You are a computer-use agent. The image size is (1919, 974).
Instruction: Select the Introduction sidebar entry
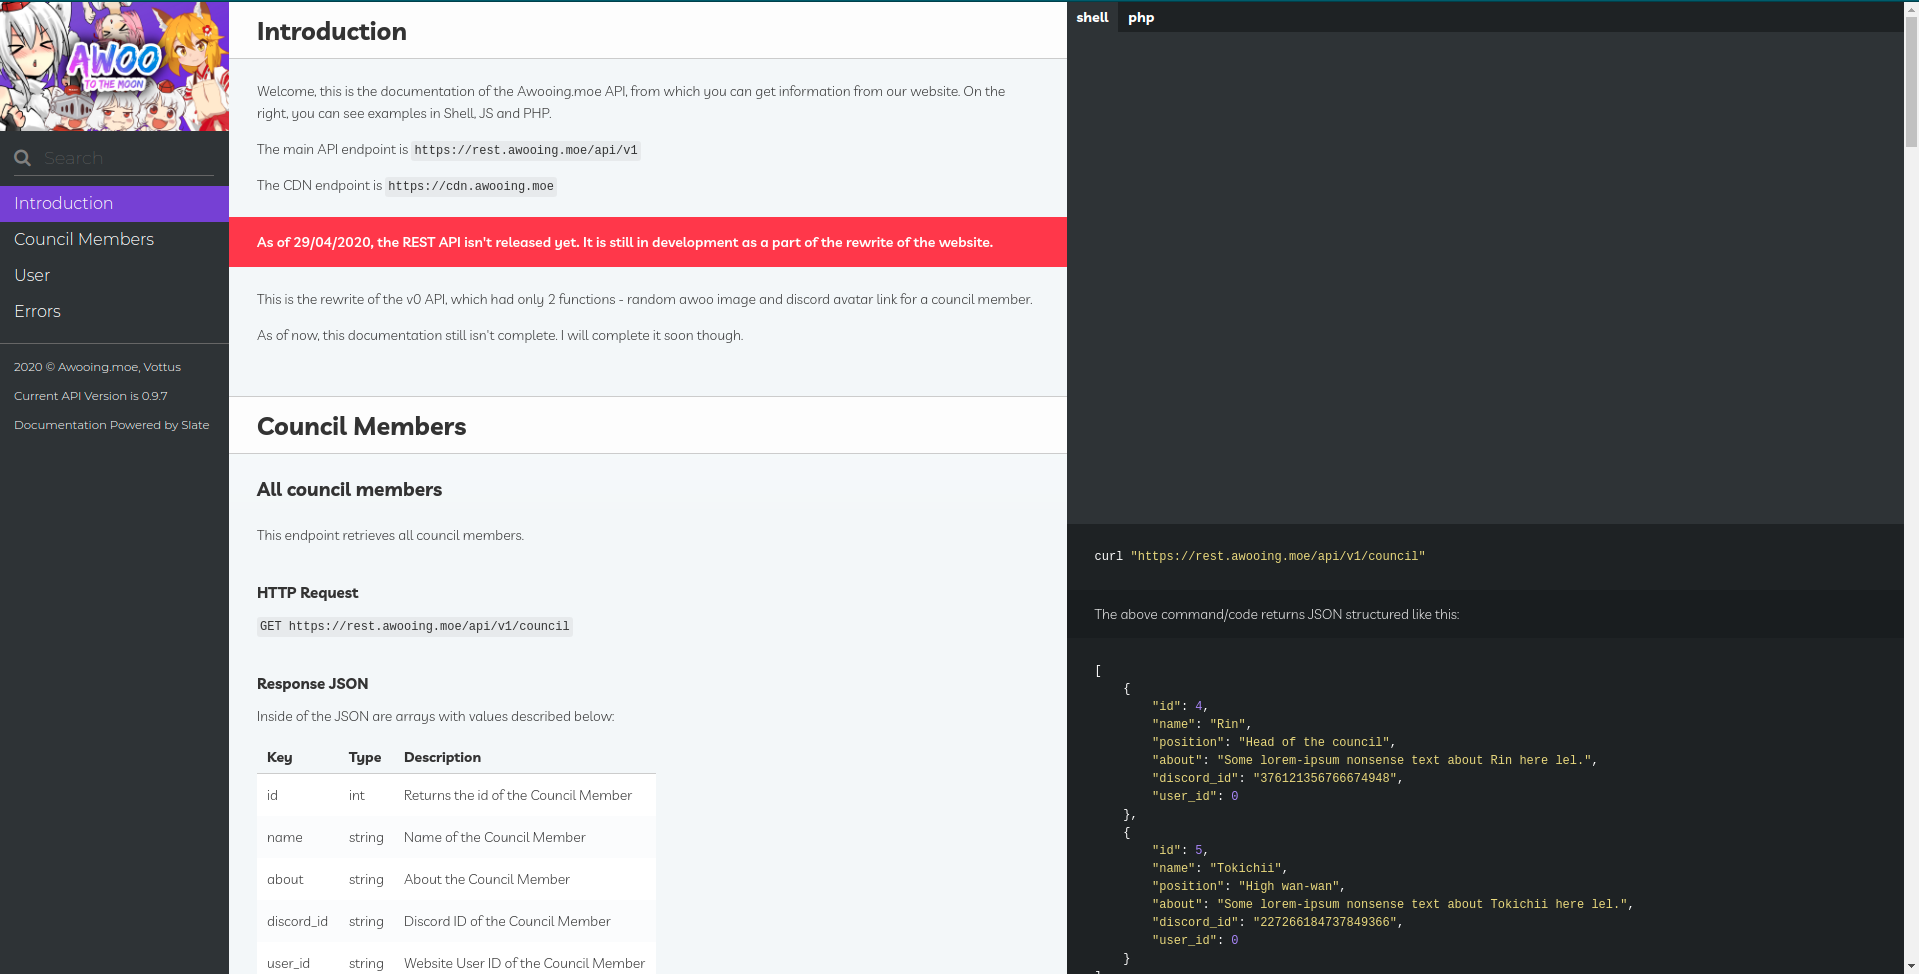coord(63,203)
